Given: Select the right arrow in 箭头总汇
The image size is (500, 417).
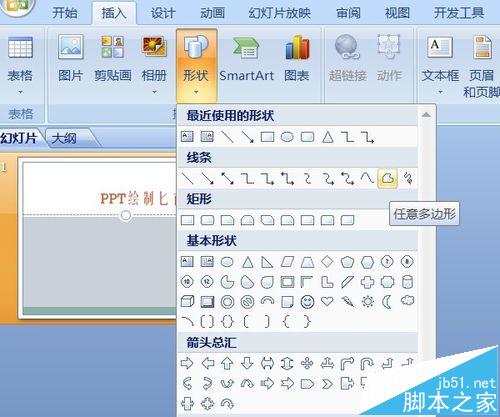Looking at the screenshot, I should 187,363.
